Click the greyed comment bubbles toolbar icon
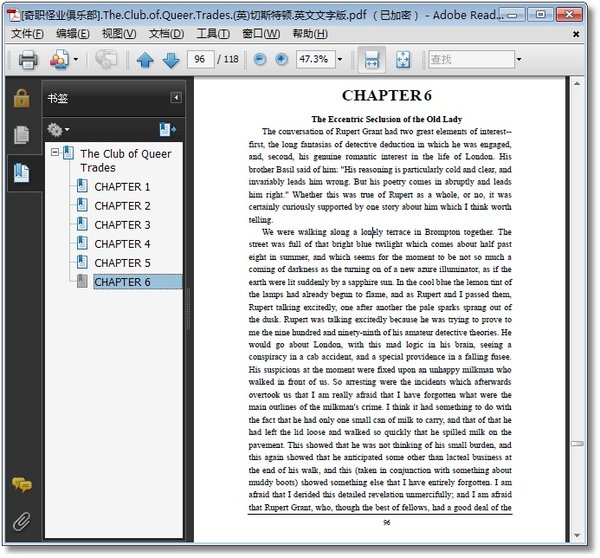Screen dimensions: 600x558 coord(106,59)
